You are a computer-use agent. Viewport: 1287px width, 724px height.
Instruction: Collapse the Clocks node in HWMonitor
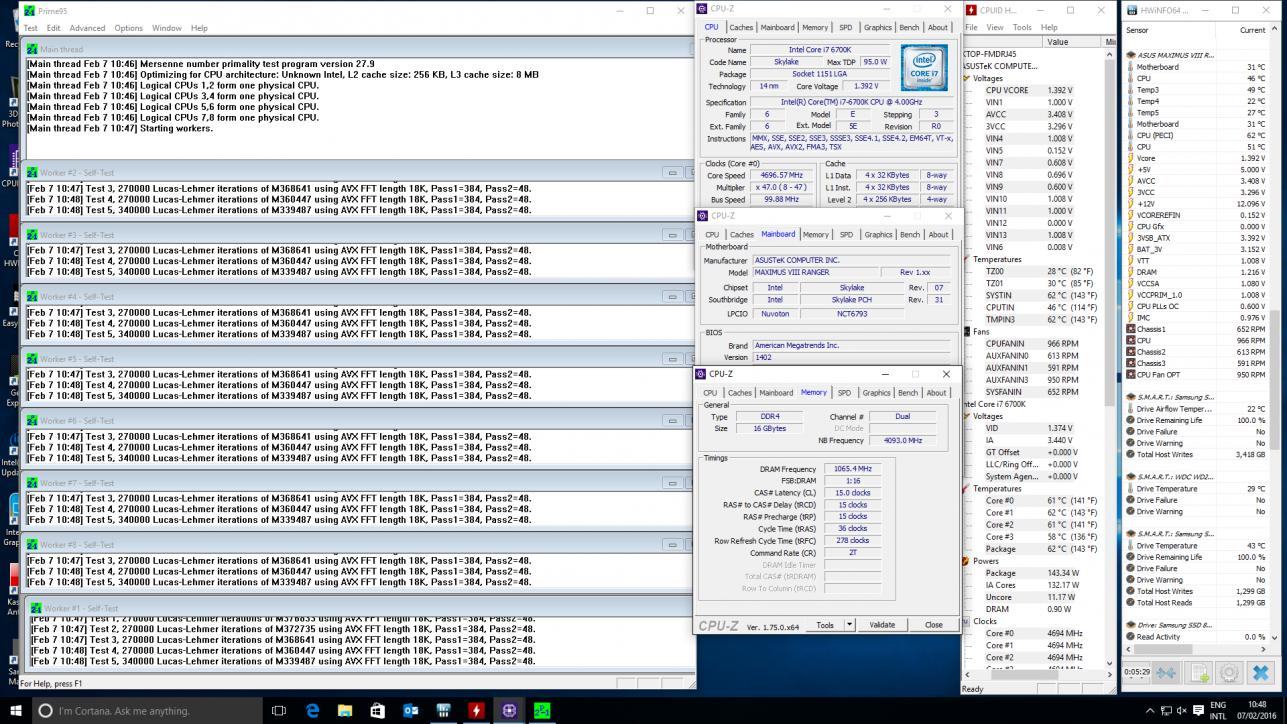coord(966,621)
